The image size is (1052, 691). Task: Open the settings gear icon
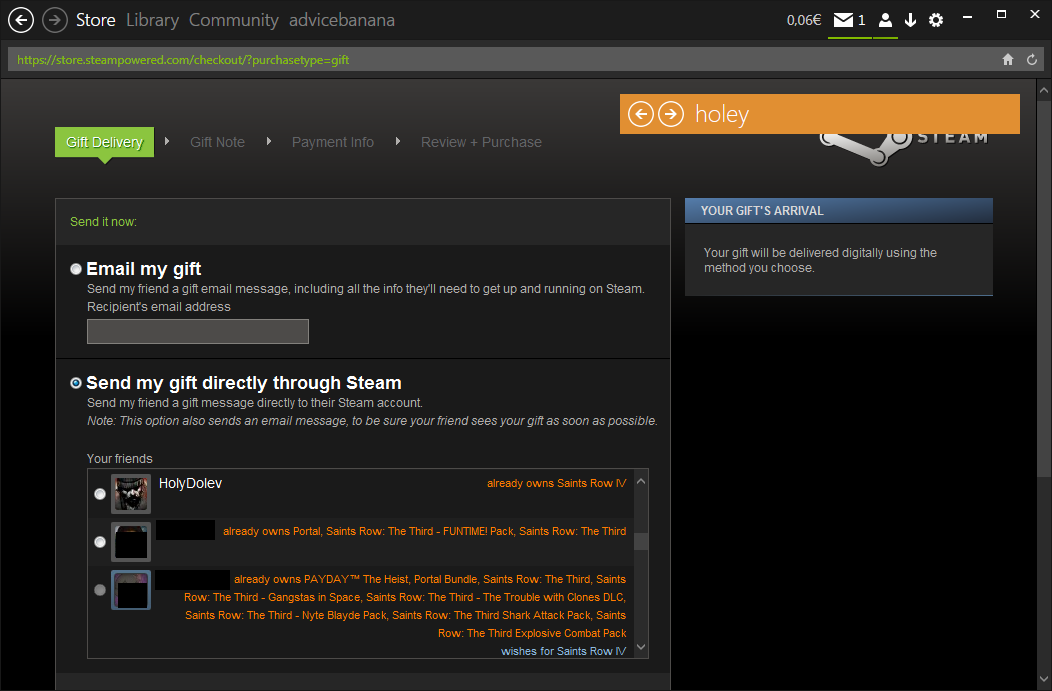(x=936, y=20)
